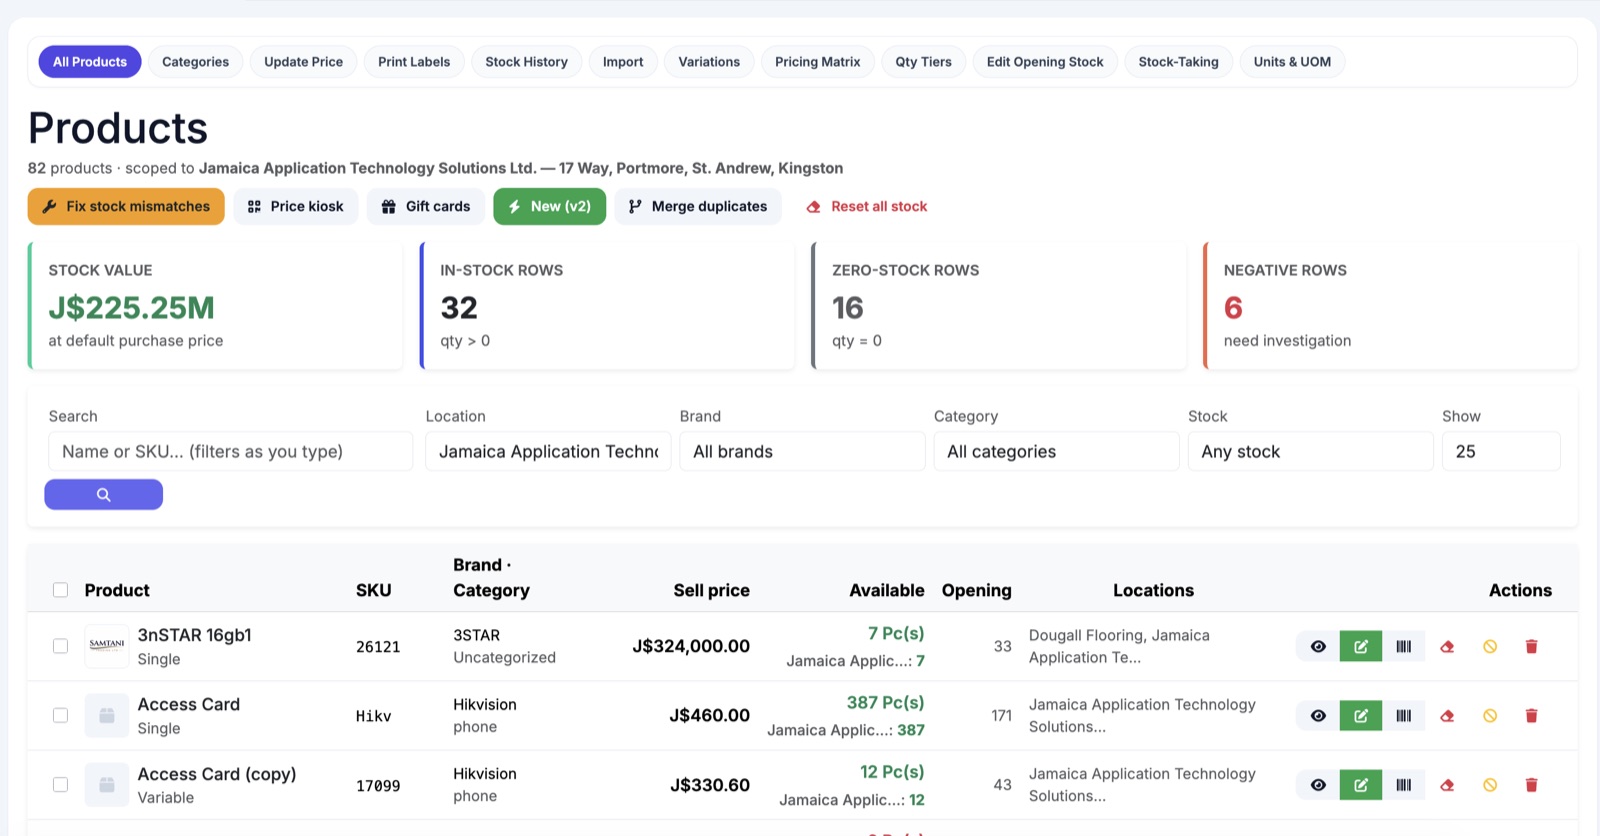Open the Print Labels tab

point(414,62)
